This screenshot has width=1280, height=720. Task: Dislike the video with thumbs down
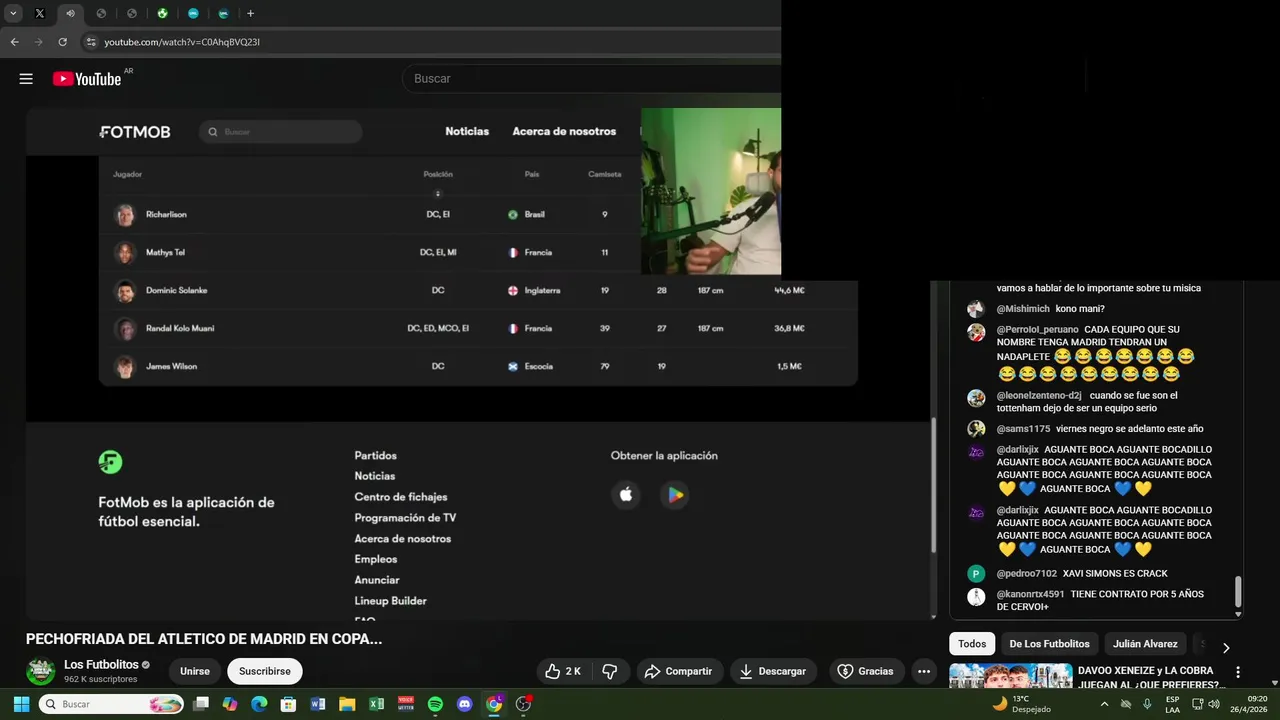click(x=609, y=671)
